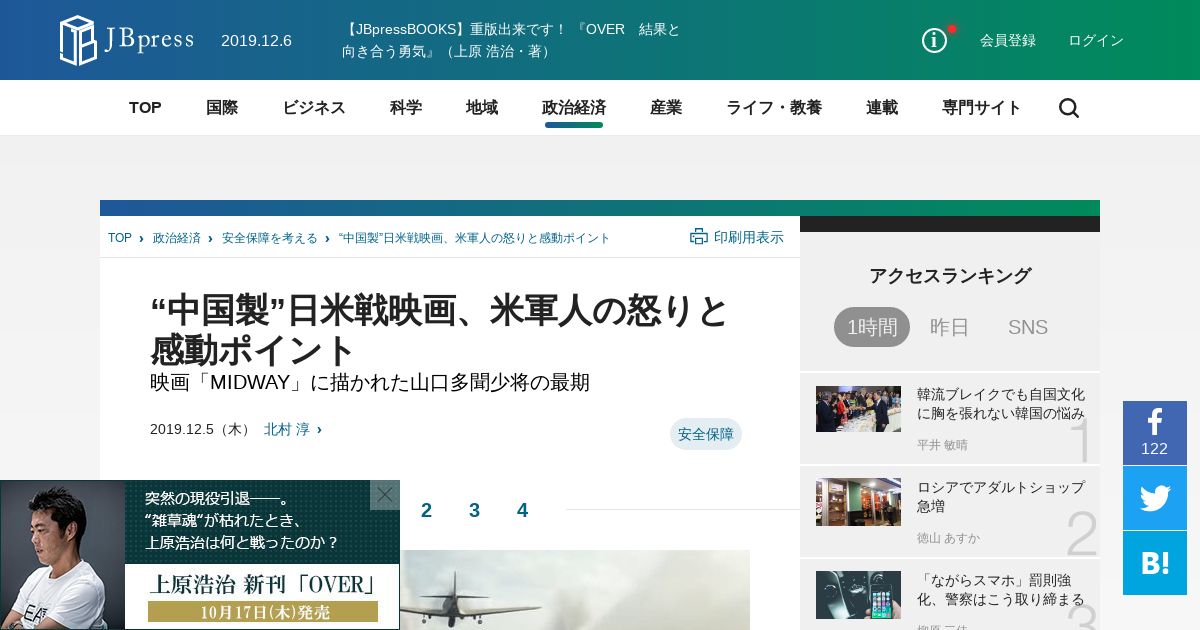Open the TOP navigation item

pos(145,108)
